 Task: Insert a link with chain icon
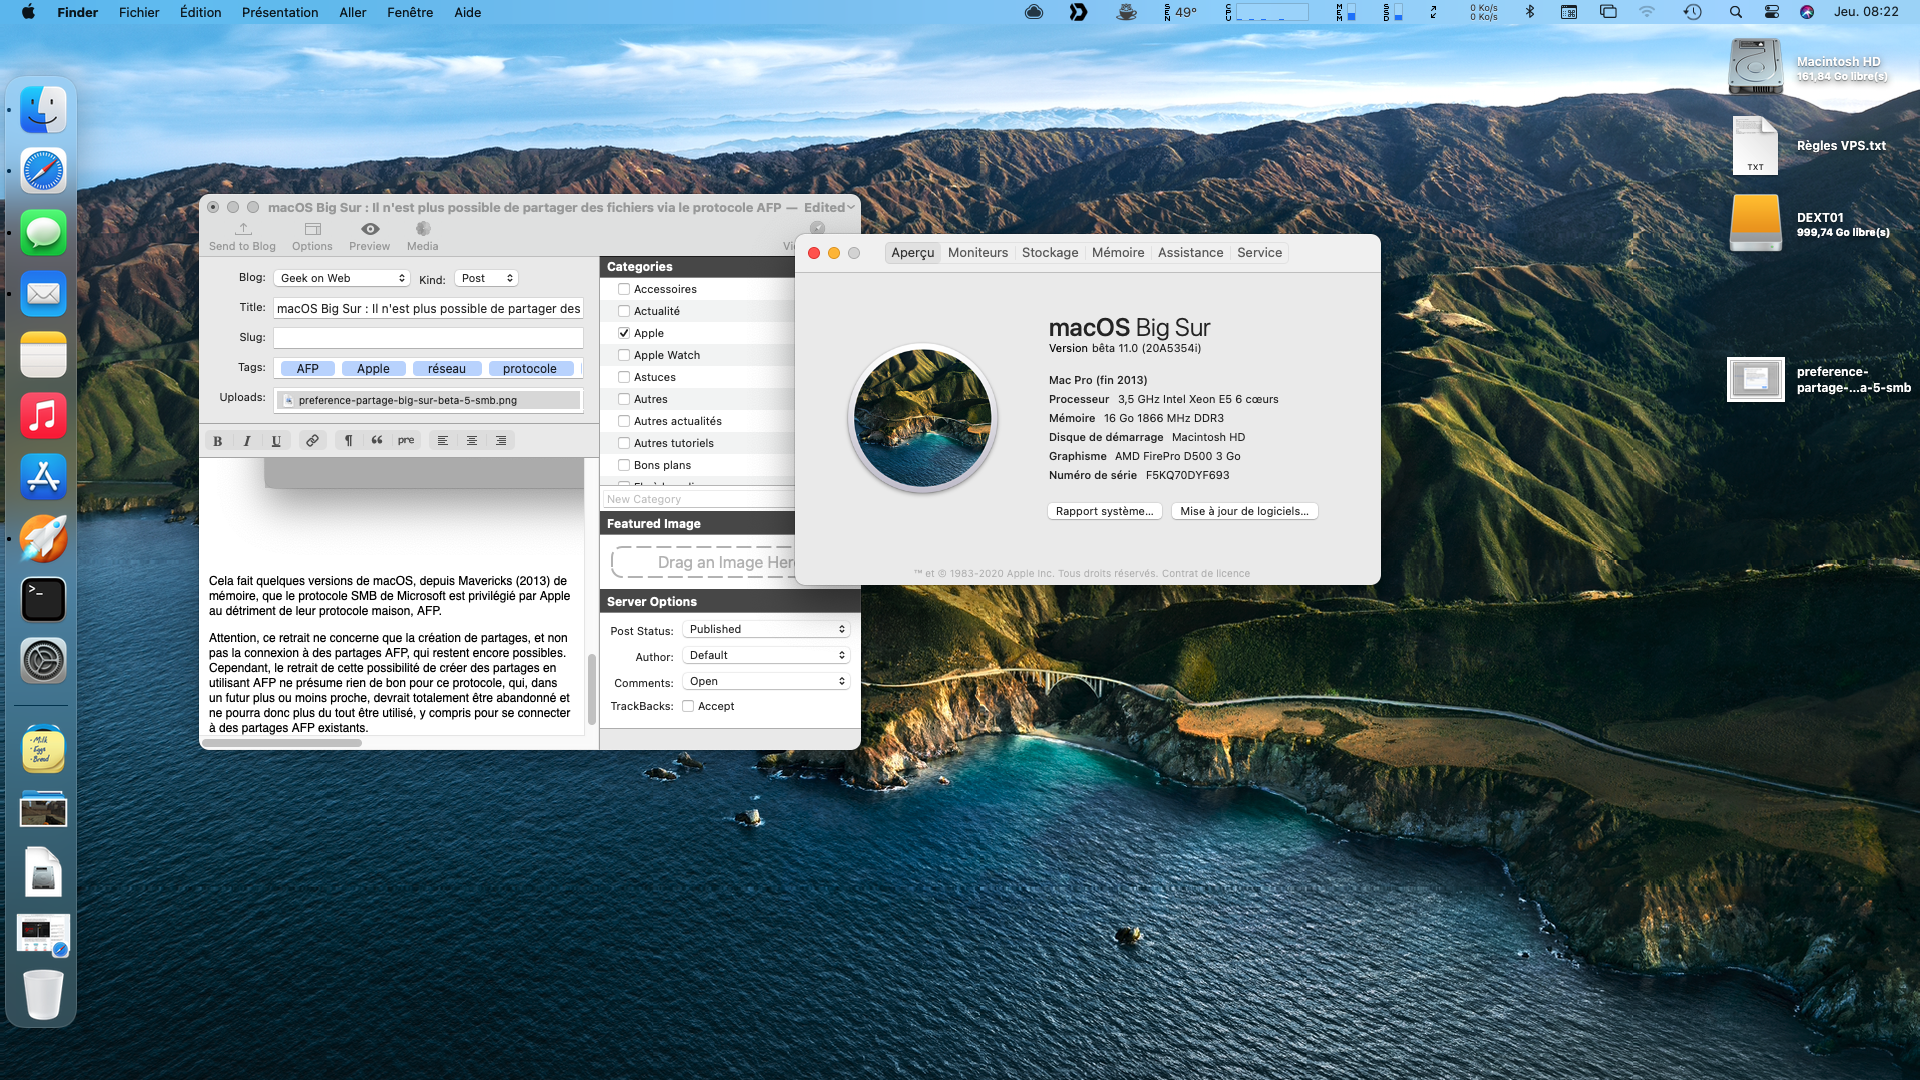(x=312, y=440)
